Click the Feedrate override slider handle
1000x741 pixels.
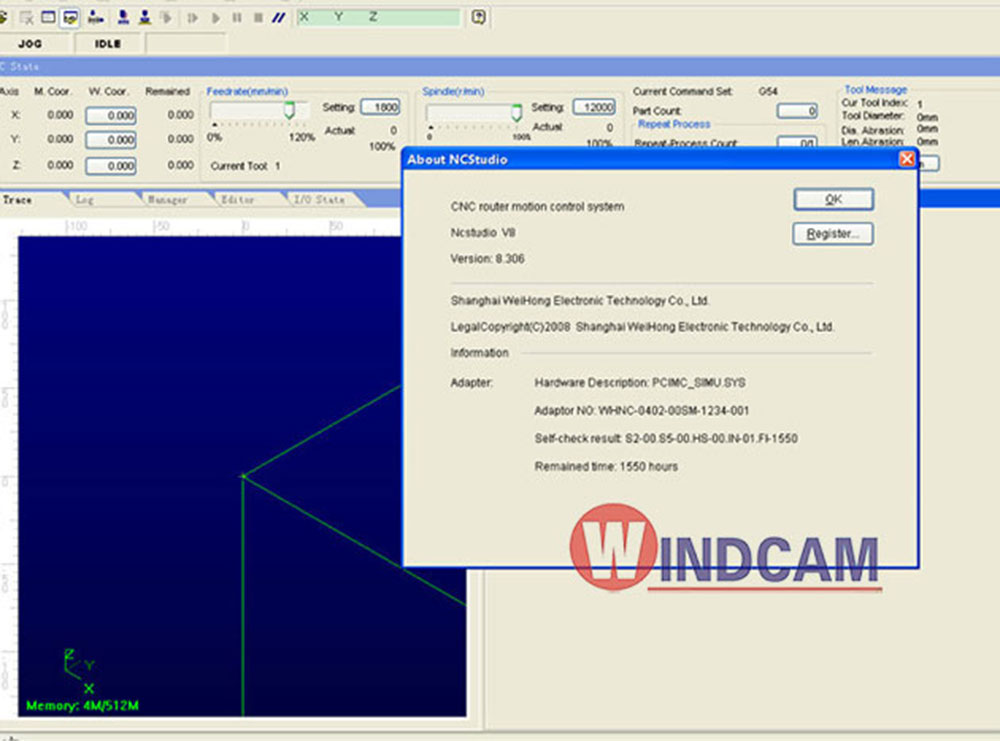coord(289,111)
